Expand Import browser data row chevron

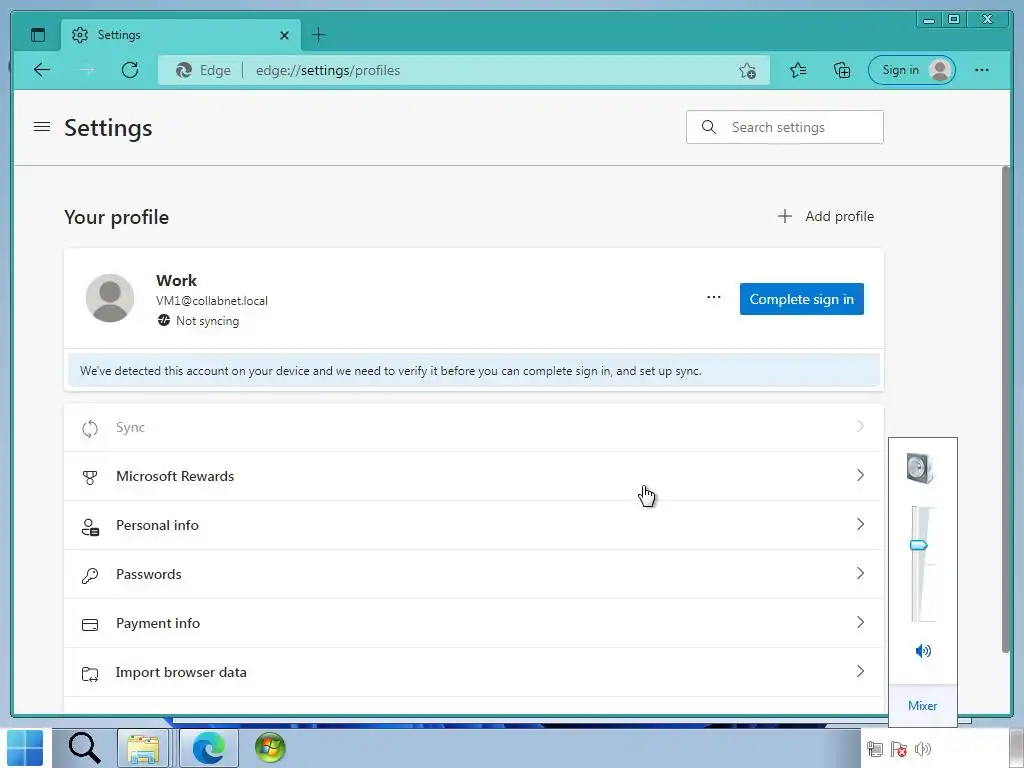pyautogui.click(x=860, y=671)
